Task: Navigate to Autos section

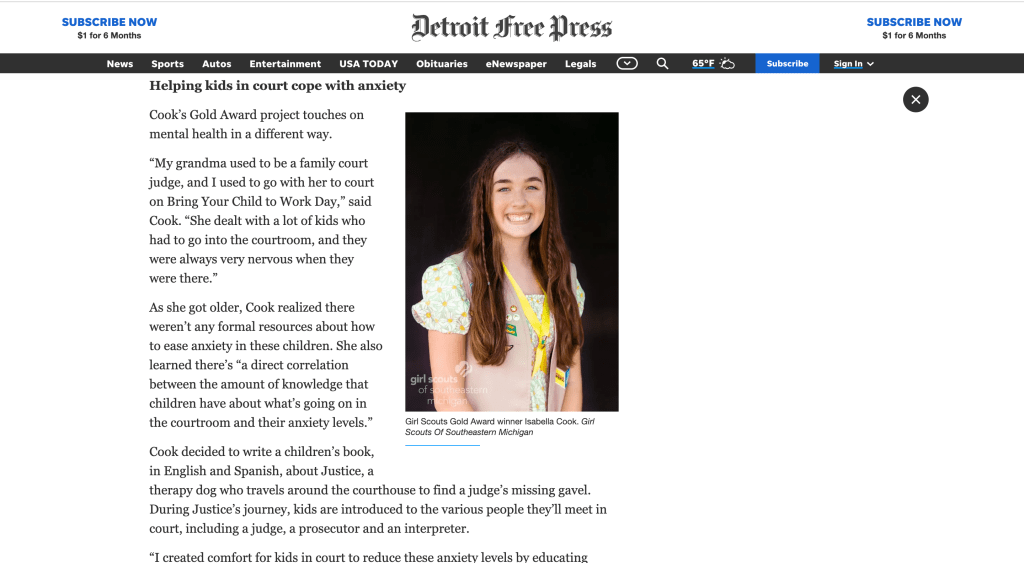Action: point(216,63)
